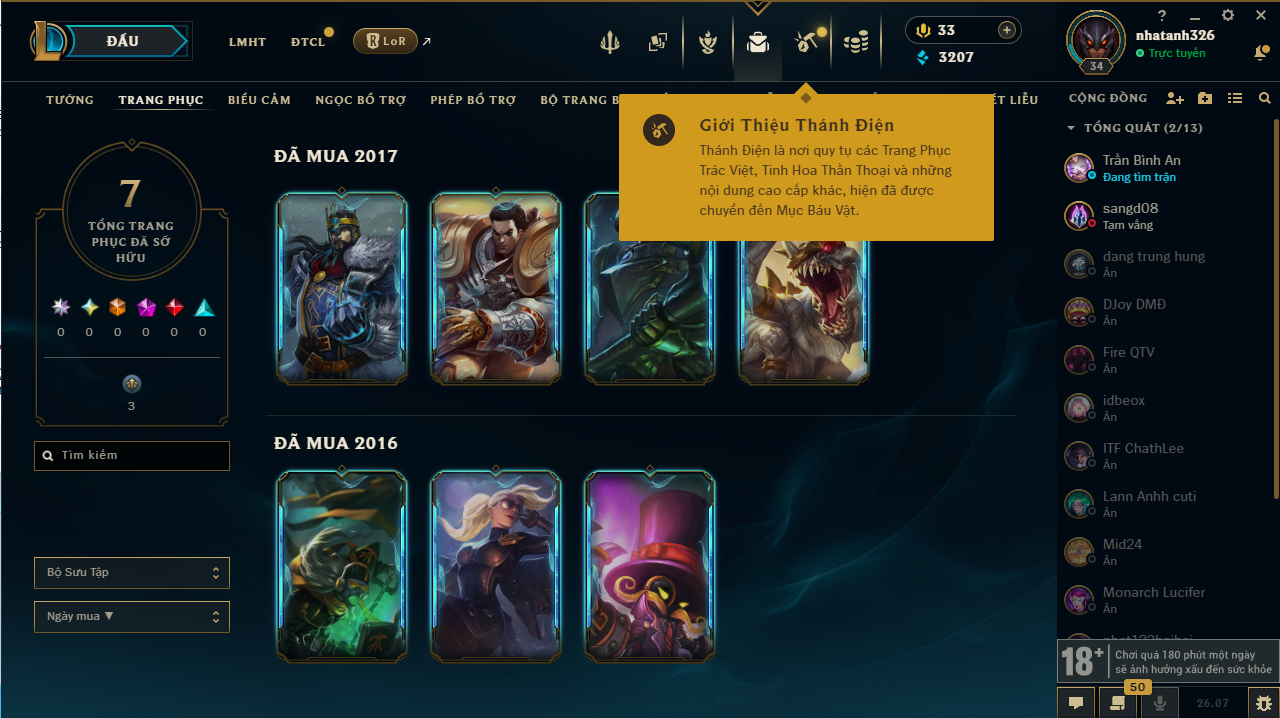Switch to the Biểu Cảm tab
The width and height of the screenshot is (1280, 718).
(x=259, y=100)
